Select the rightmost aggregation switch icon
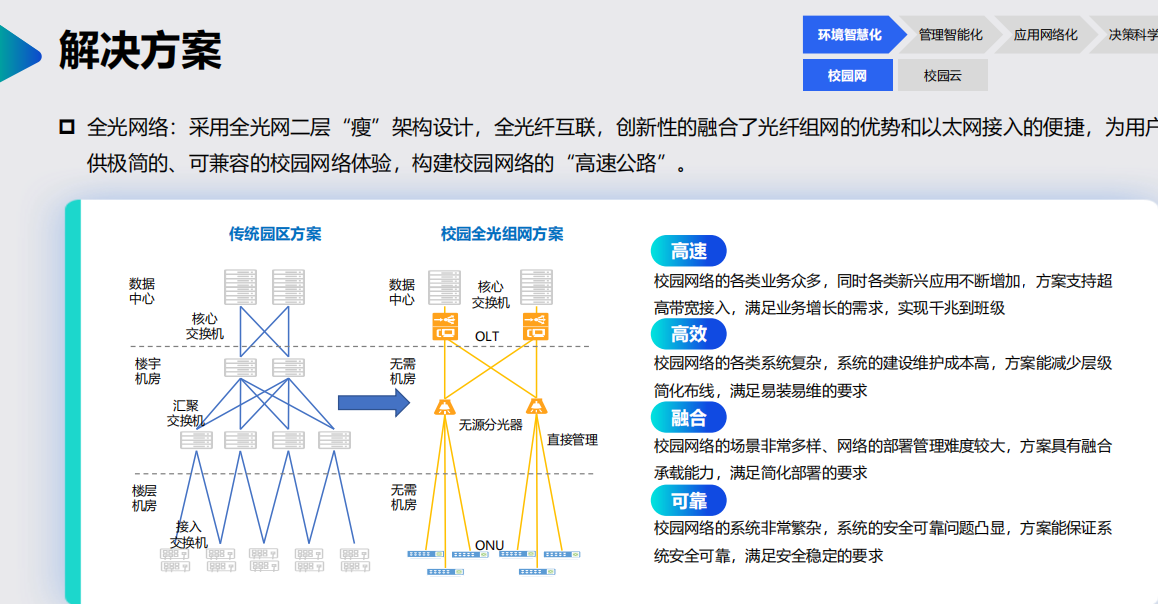 coord(335,440)
